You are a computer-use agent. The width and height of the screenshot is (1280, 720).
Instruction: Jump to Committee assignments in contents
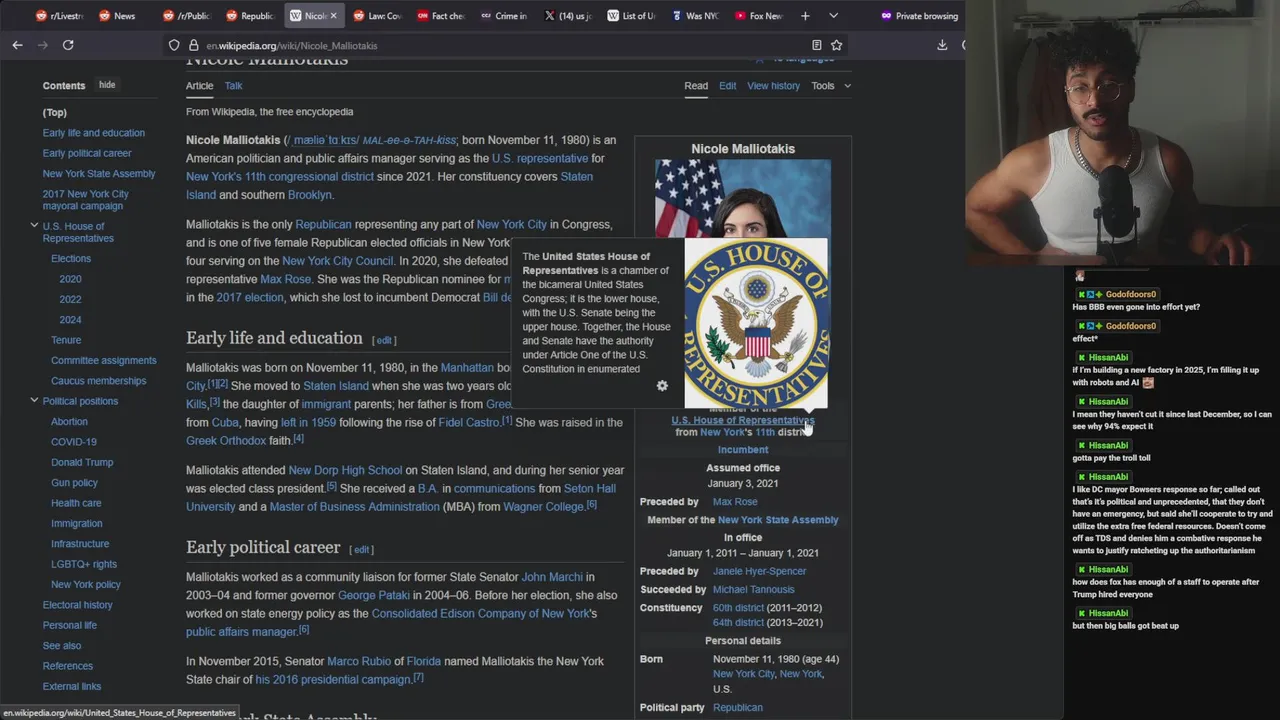click(104, 360)
